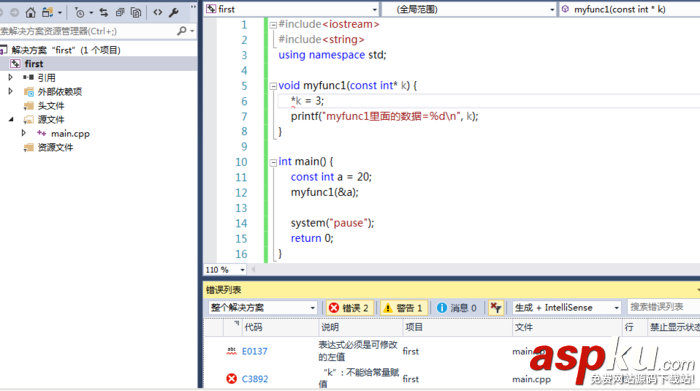Click the magnifier search icon
This screenshot has width=700, height=391.
click(x=182, y=31)
